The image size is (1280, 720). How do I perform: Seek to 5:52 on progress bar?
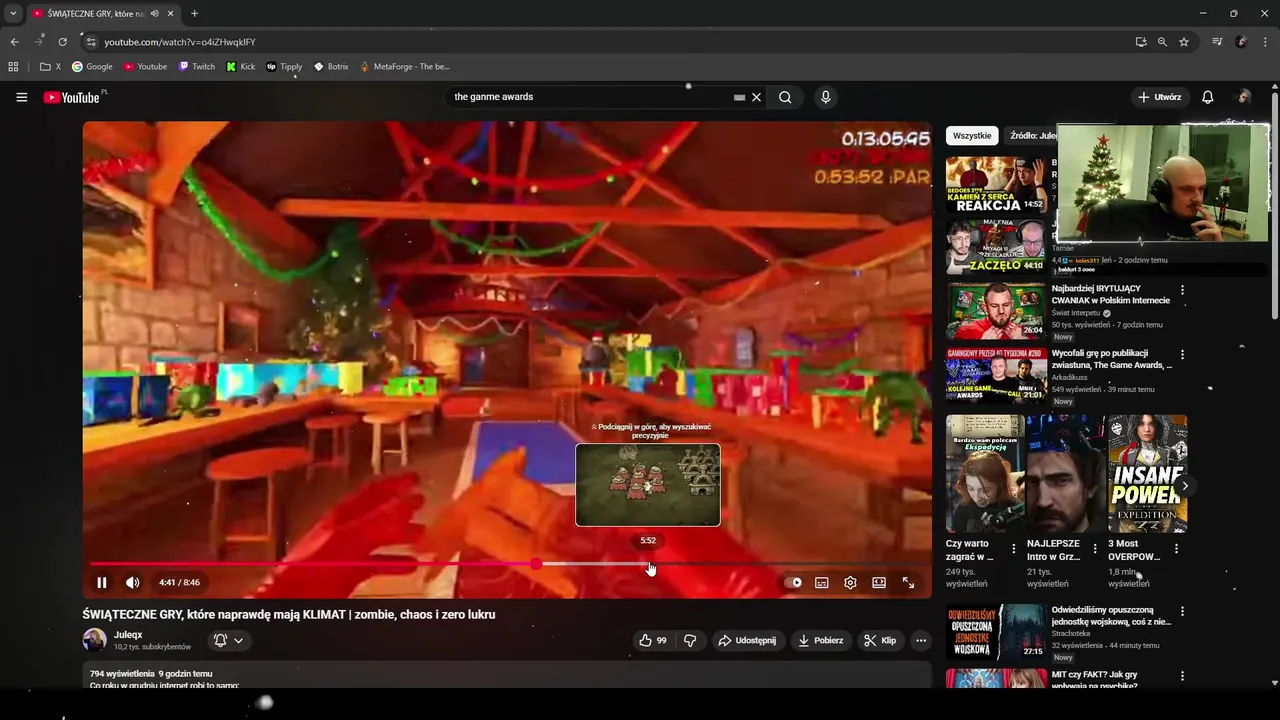[x=649, y=564]
